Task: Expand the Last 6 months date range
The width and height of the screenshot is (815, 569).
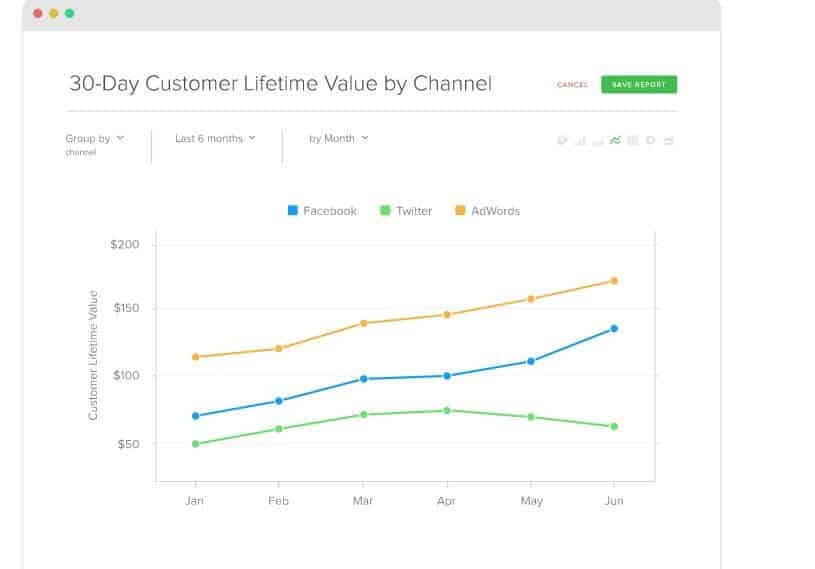Action: [x=215, y=139]
